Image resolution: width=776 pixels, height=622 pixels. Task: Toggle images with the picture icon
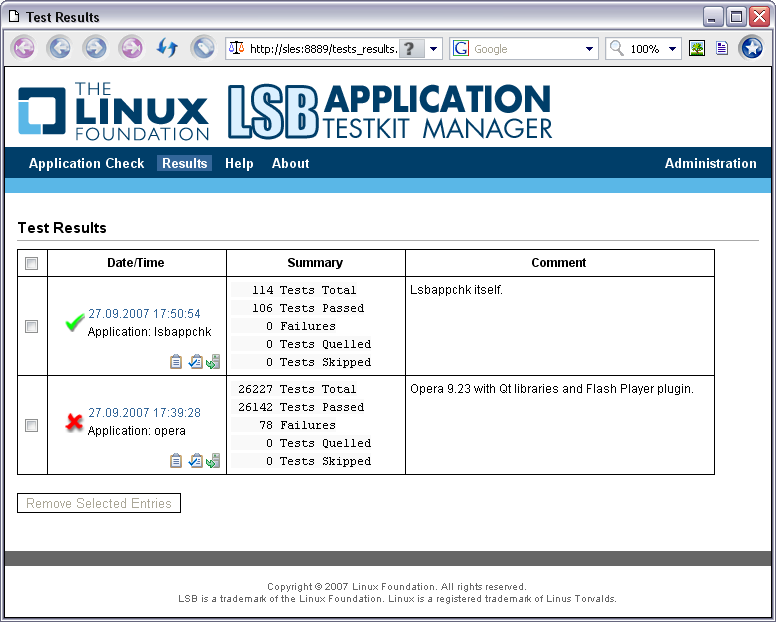click(x=697, y=48)
